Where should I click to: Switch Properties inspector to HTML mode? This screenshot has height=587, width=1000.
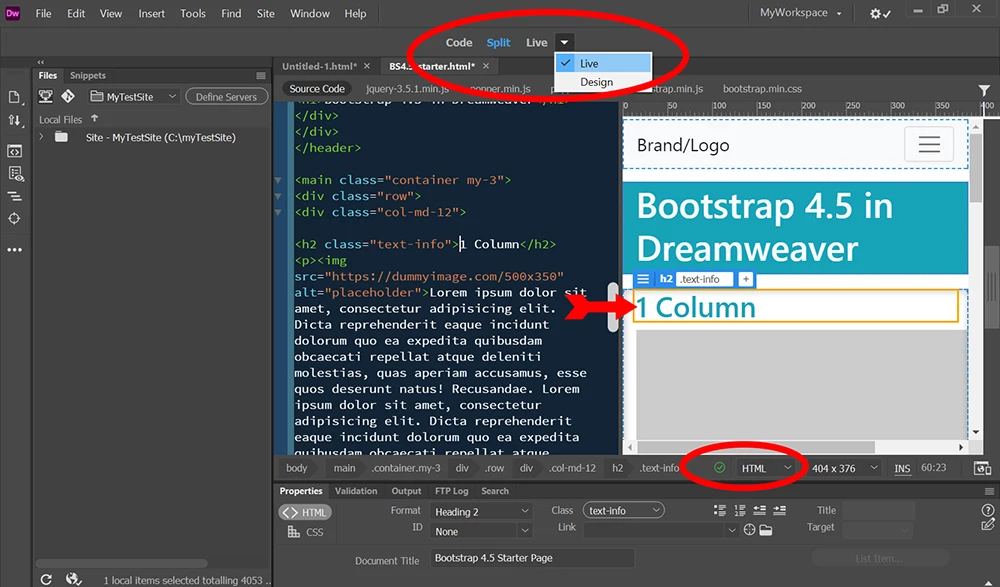point(305,512)
